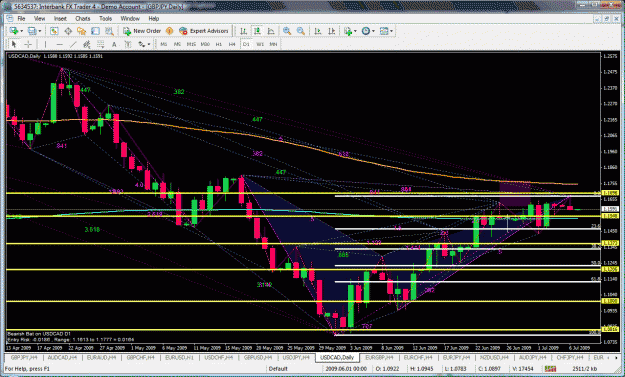
Task: Switch chart to Candlesticks mode
Action: click(257, 31)
